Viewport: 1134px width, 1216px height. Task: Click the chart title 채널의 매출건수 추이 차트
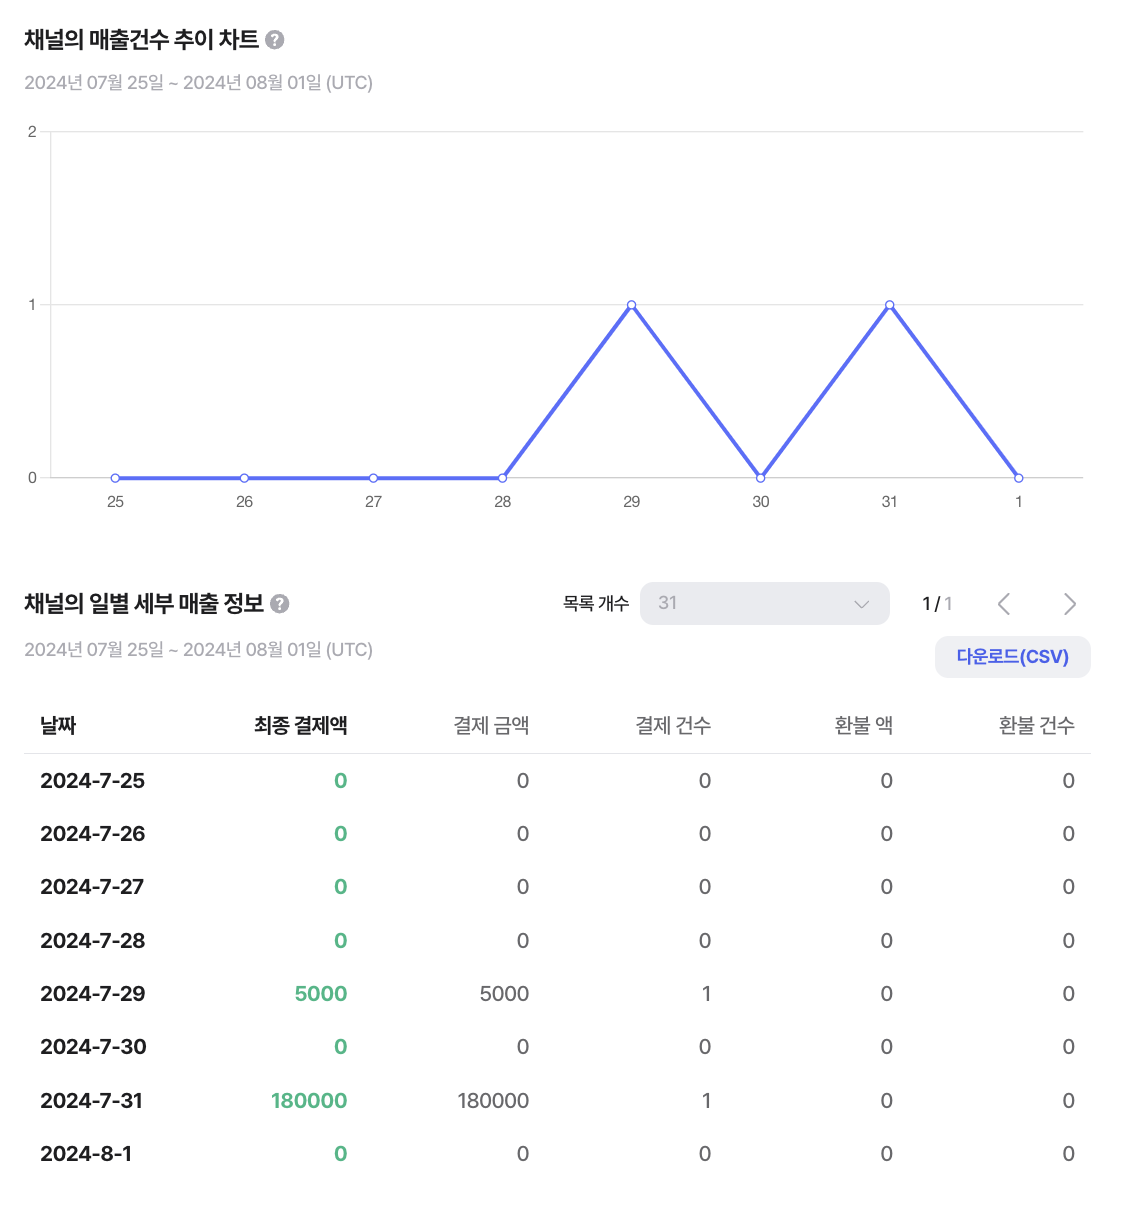(141, 40)
